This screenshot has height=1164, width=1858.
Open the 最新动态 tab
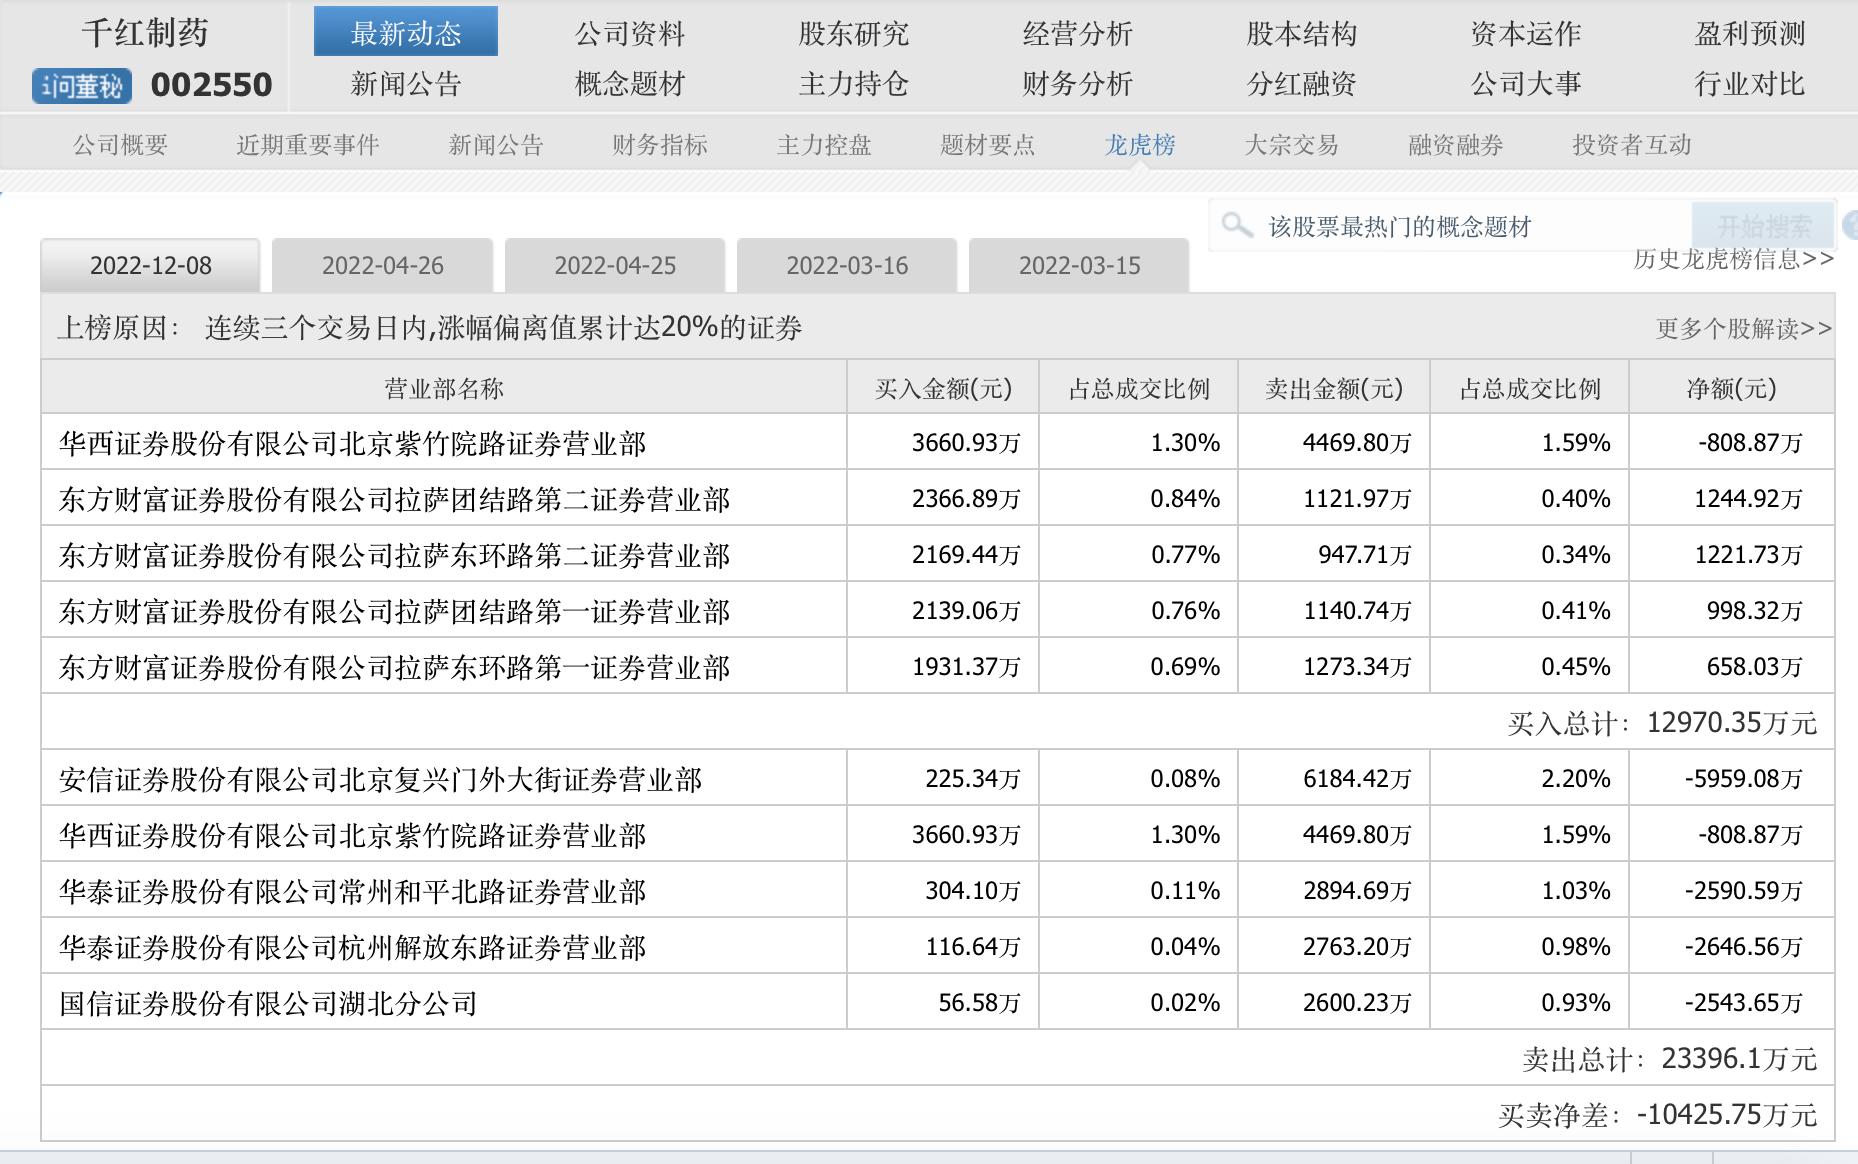point(406,32)
